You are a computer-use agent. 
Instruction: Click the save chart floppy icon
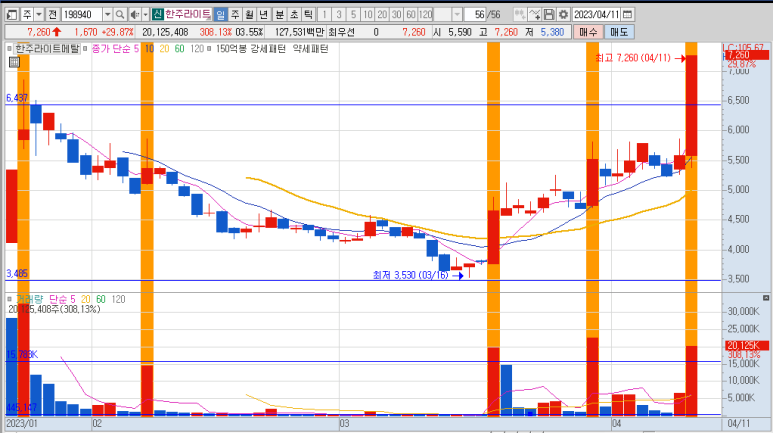[x=549, y=14]
